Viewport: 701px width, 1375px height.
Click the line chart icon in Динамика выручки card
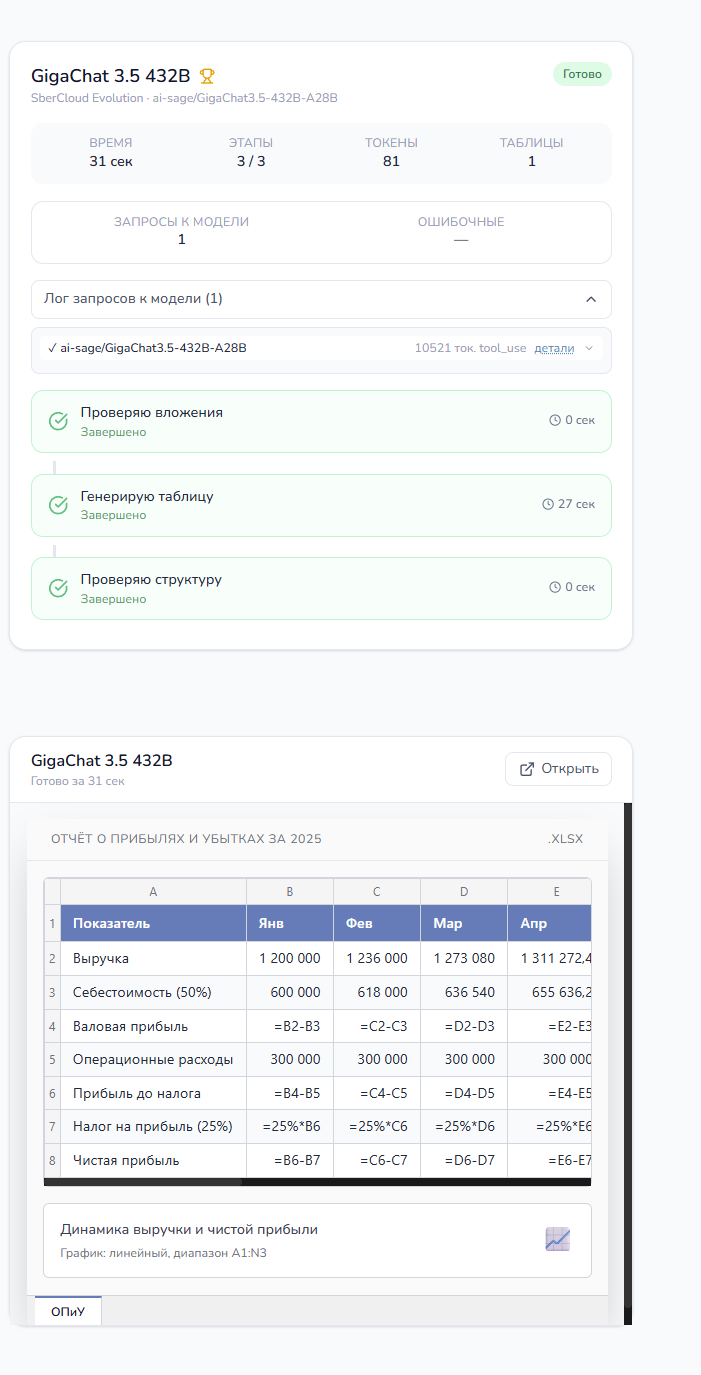[x=557, y=1240]
